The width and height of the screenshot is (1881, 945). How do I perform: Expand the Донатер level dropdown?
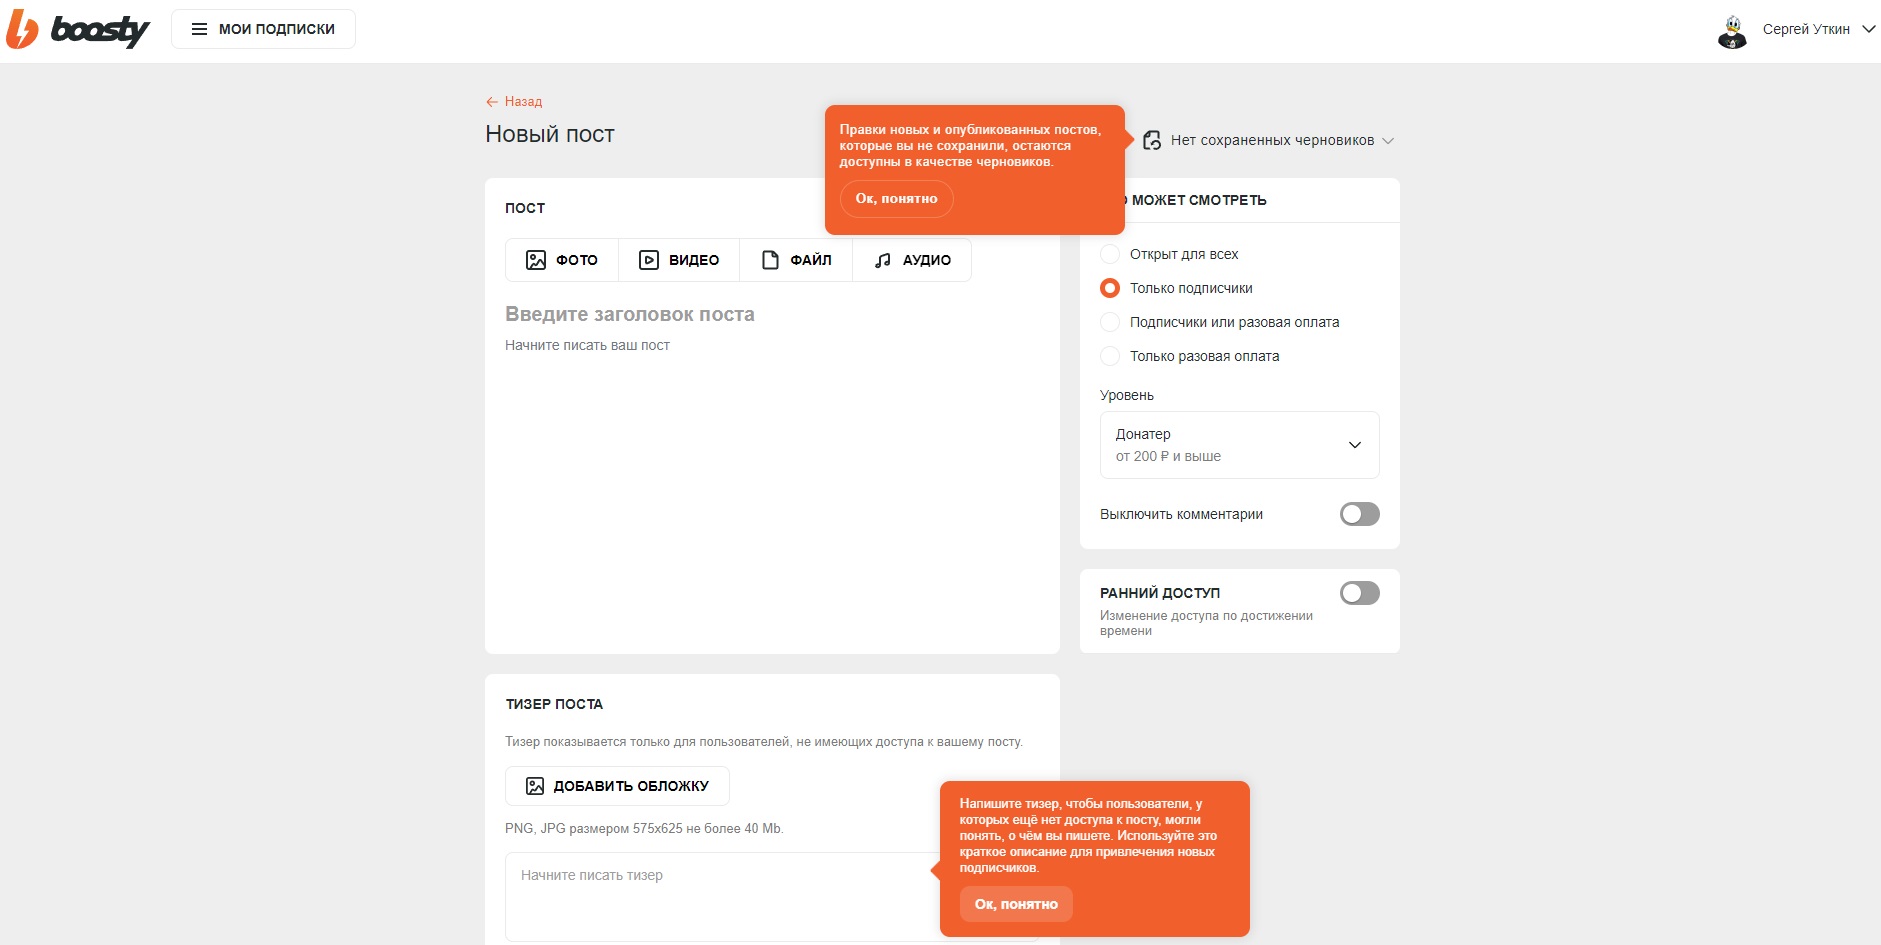(1239, 445)
